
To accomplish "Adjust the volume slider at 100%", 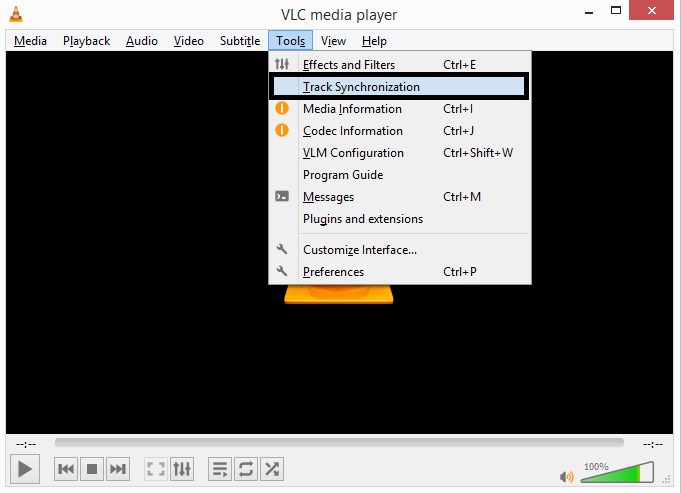I will coord(617,472).
